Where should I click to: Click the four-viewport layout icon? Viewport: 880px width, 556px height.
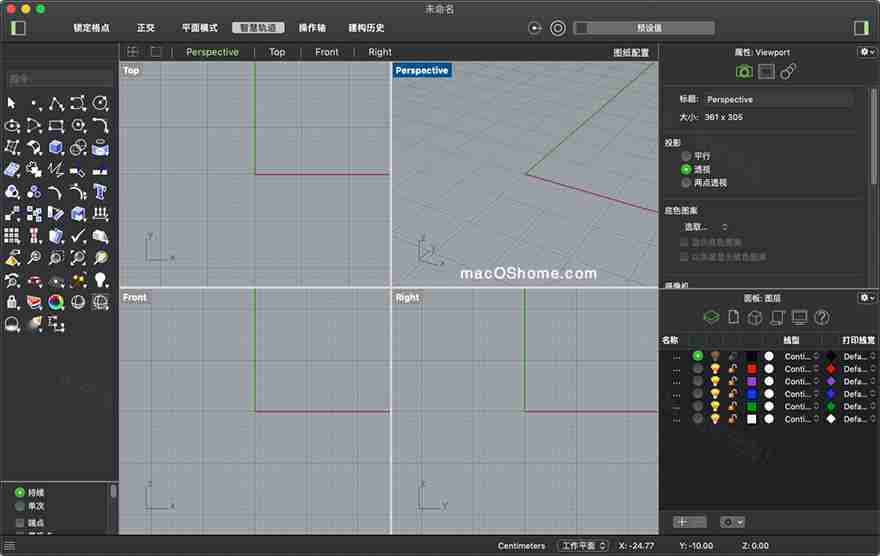tap(132, 52)
